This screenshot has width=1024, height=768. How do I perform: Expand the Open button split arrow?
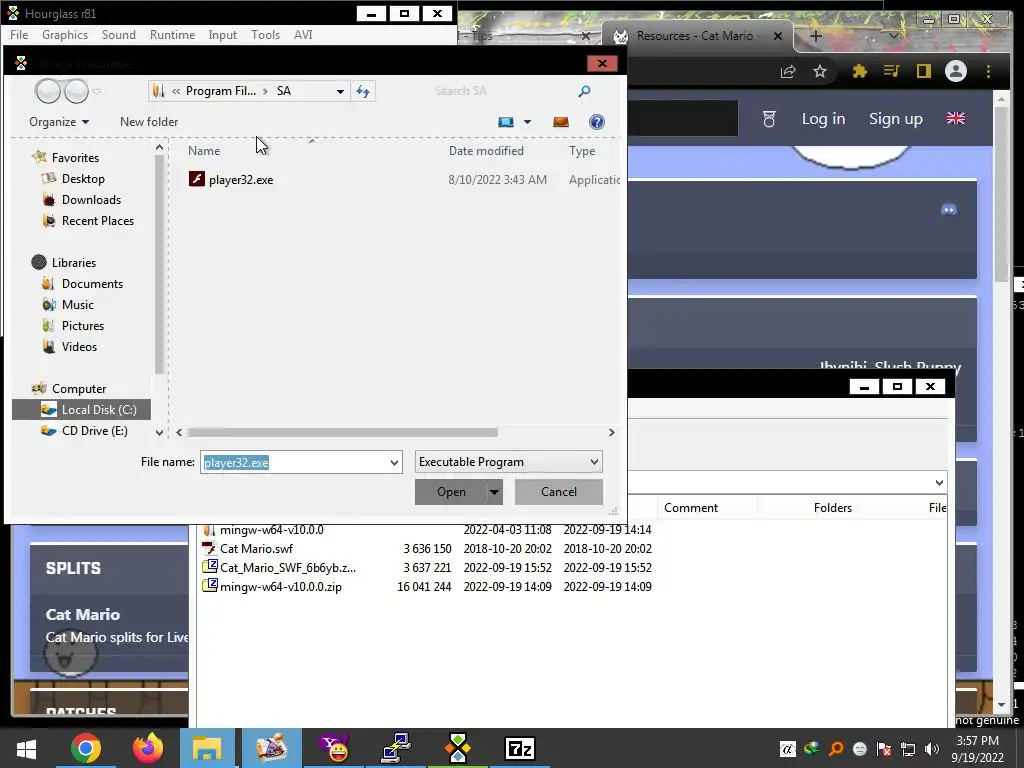tap(495, 492)
